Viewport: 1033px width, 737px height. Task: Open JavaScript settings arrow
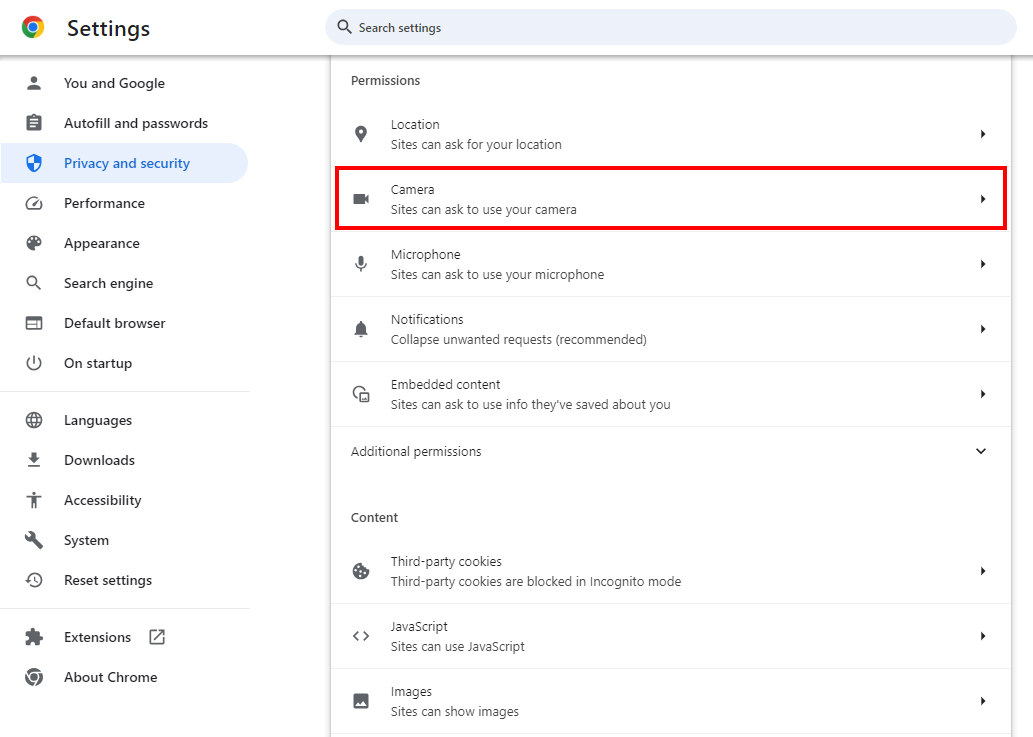click(x=983, y=636)
